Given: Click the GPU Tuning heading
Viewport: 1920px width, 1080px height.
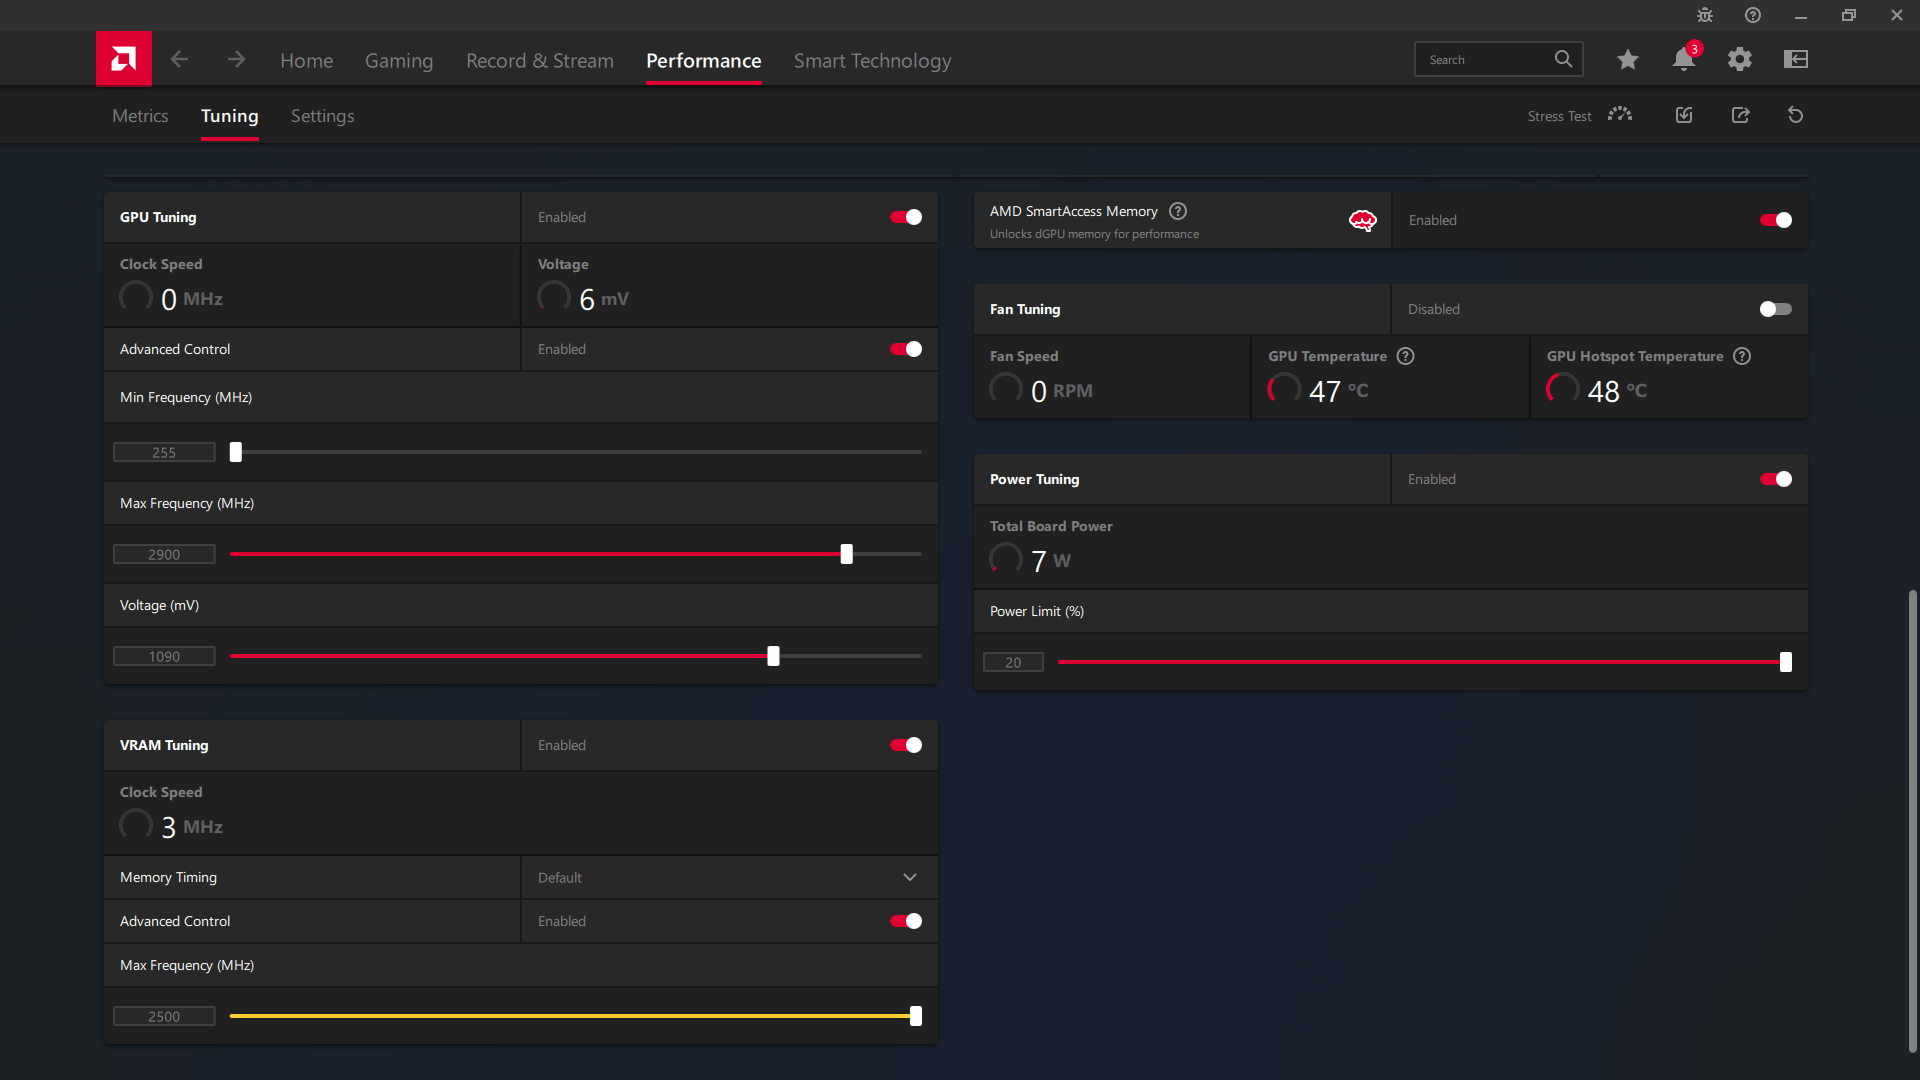Looking at the screenshot, I should pyautogui.click(x=158, y=217).
